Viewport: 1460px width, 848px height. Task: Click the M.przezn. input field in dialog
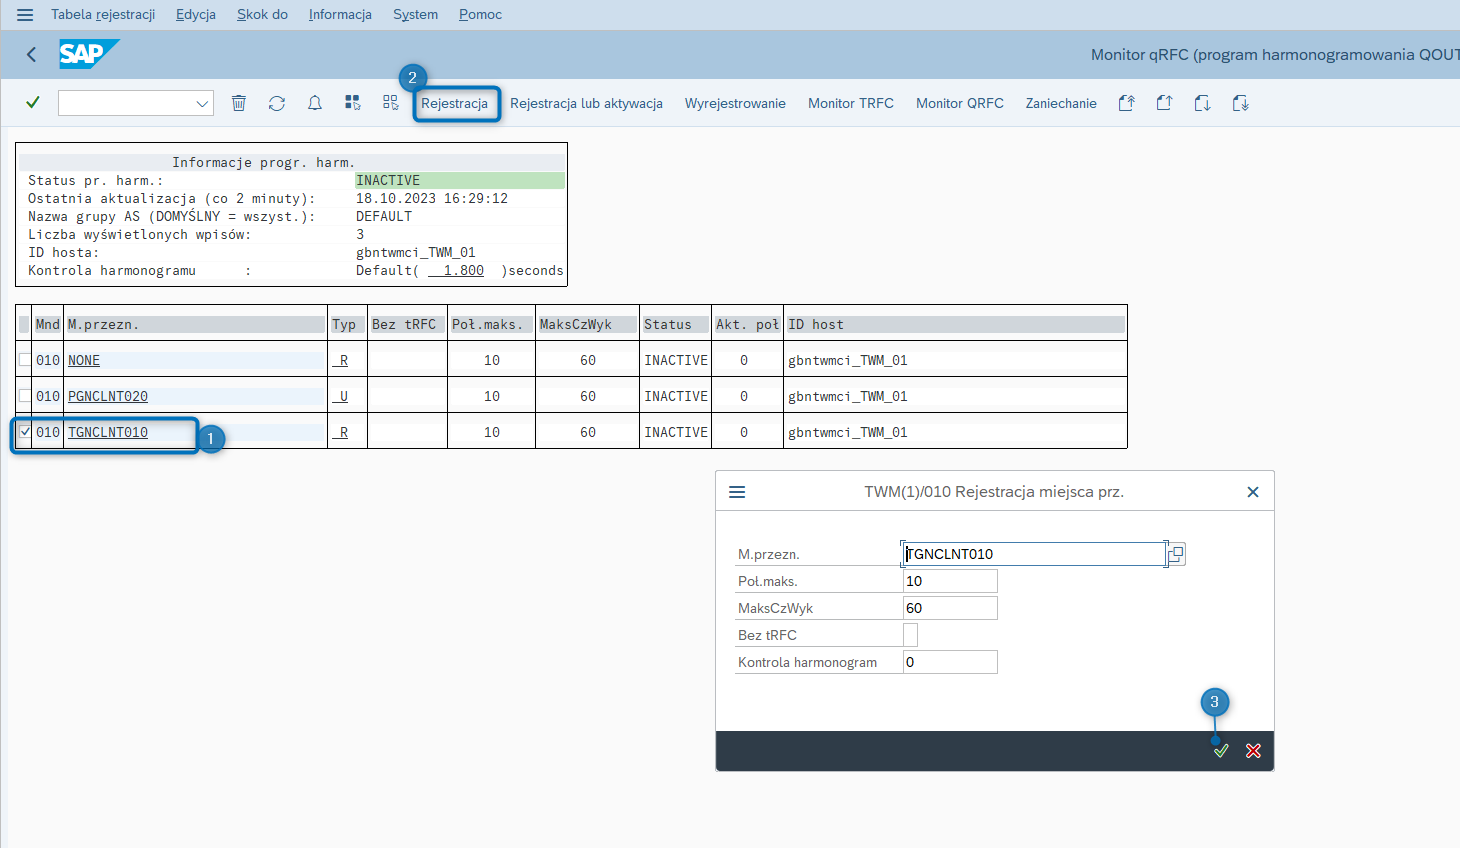1034,554
